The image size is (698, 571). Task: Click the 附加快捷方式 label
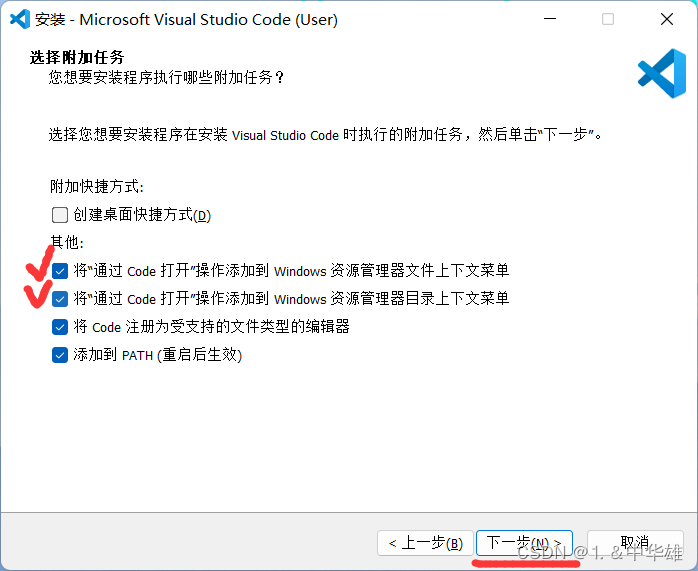coord(97,186)
